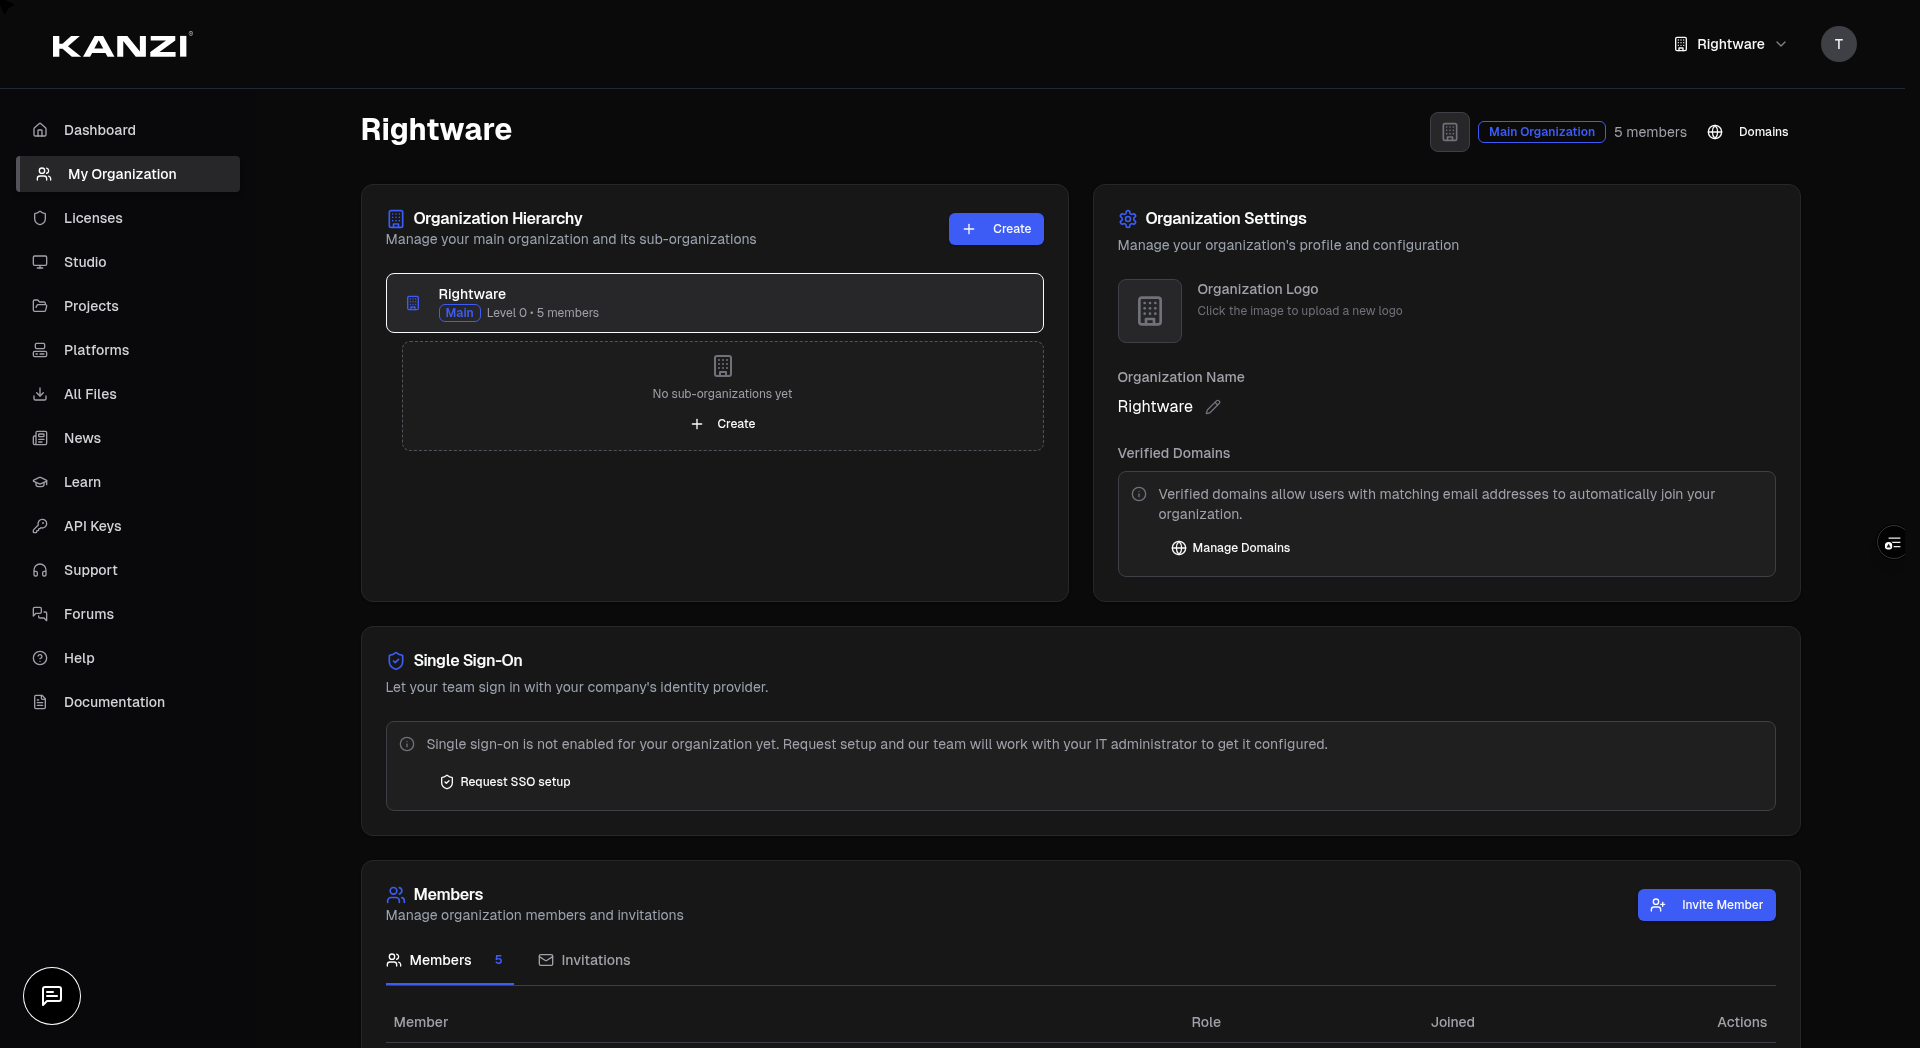Screen dimensions: 1920x1048
Task: Open Platforms in the sidebar
Action: click(x=128, y=350)
